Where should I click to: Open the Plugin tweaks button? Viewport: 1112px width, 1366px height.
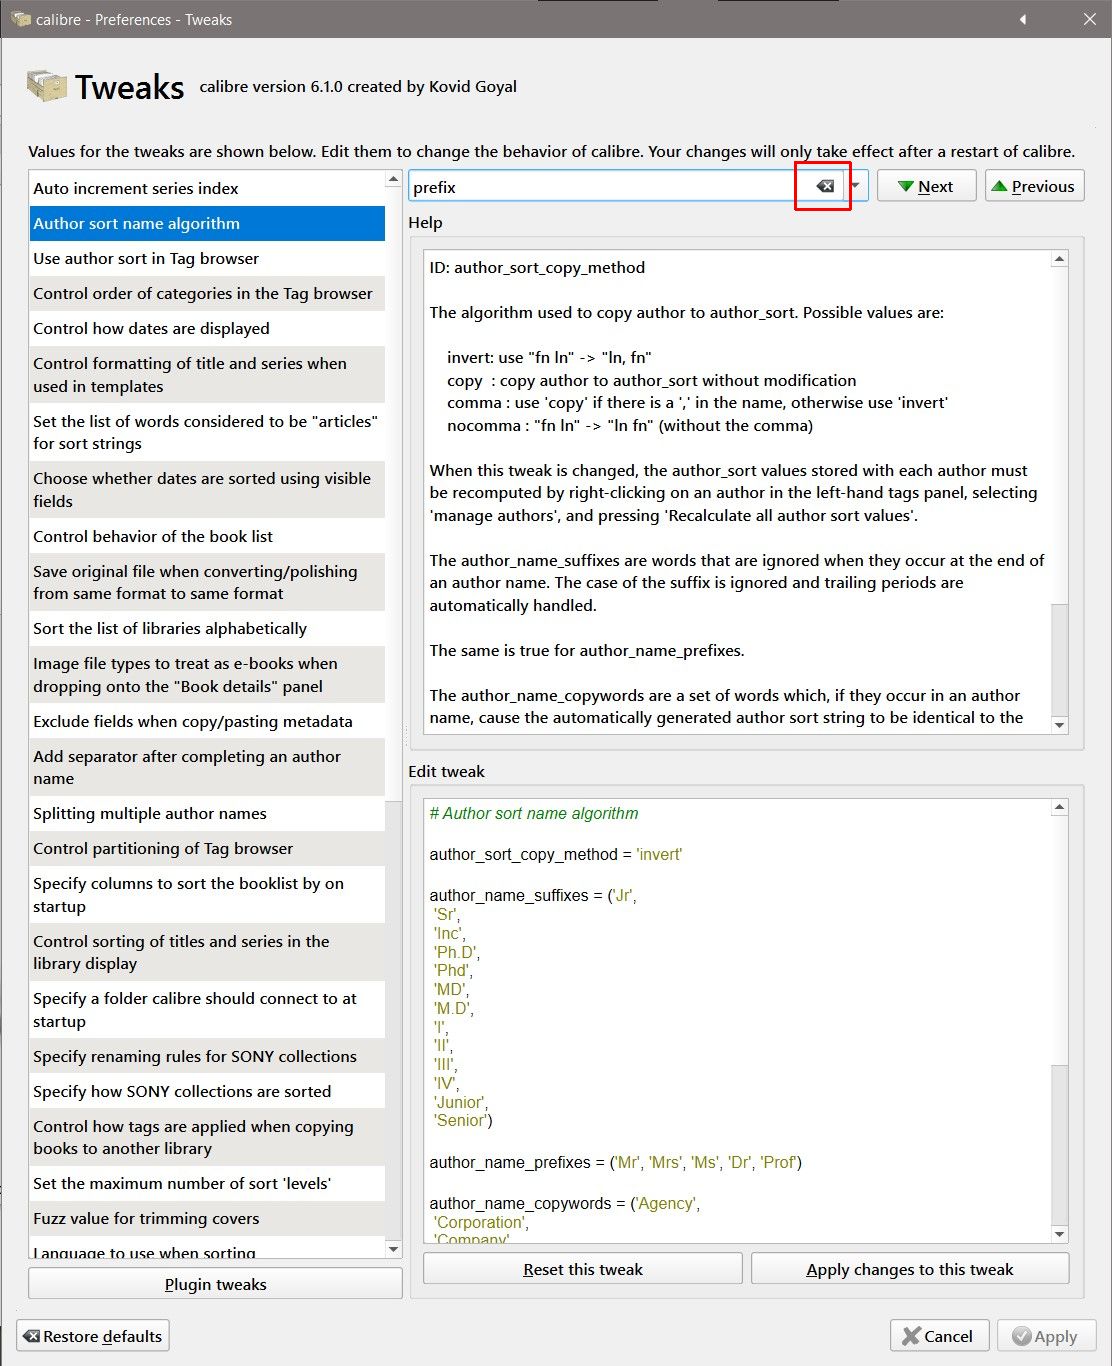[215, 1284]
